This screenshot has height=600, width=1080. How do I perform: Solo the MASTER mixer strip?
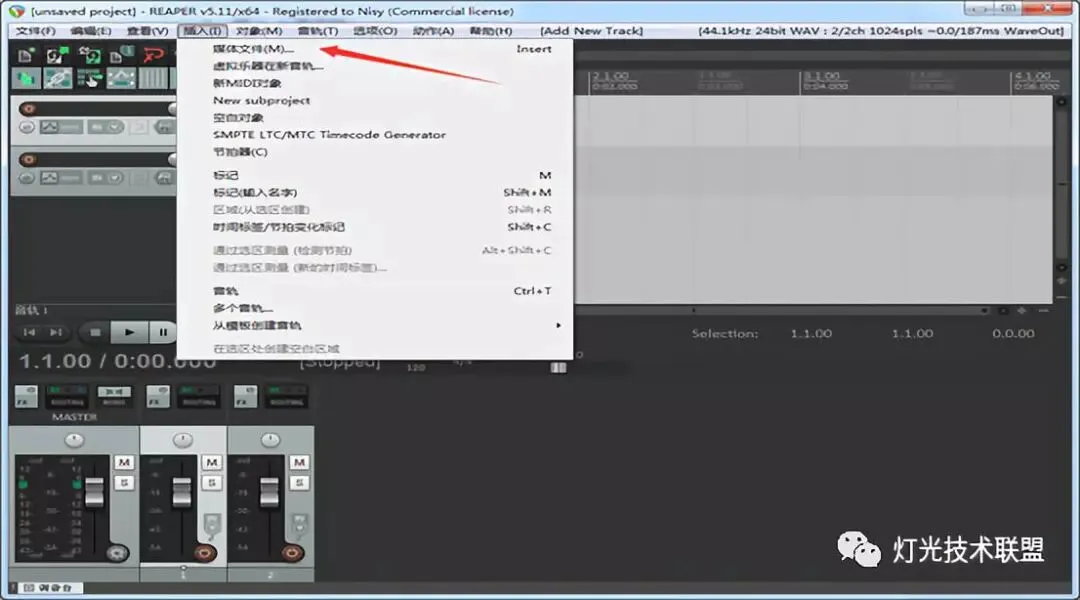[x=124, y=484]
